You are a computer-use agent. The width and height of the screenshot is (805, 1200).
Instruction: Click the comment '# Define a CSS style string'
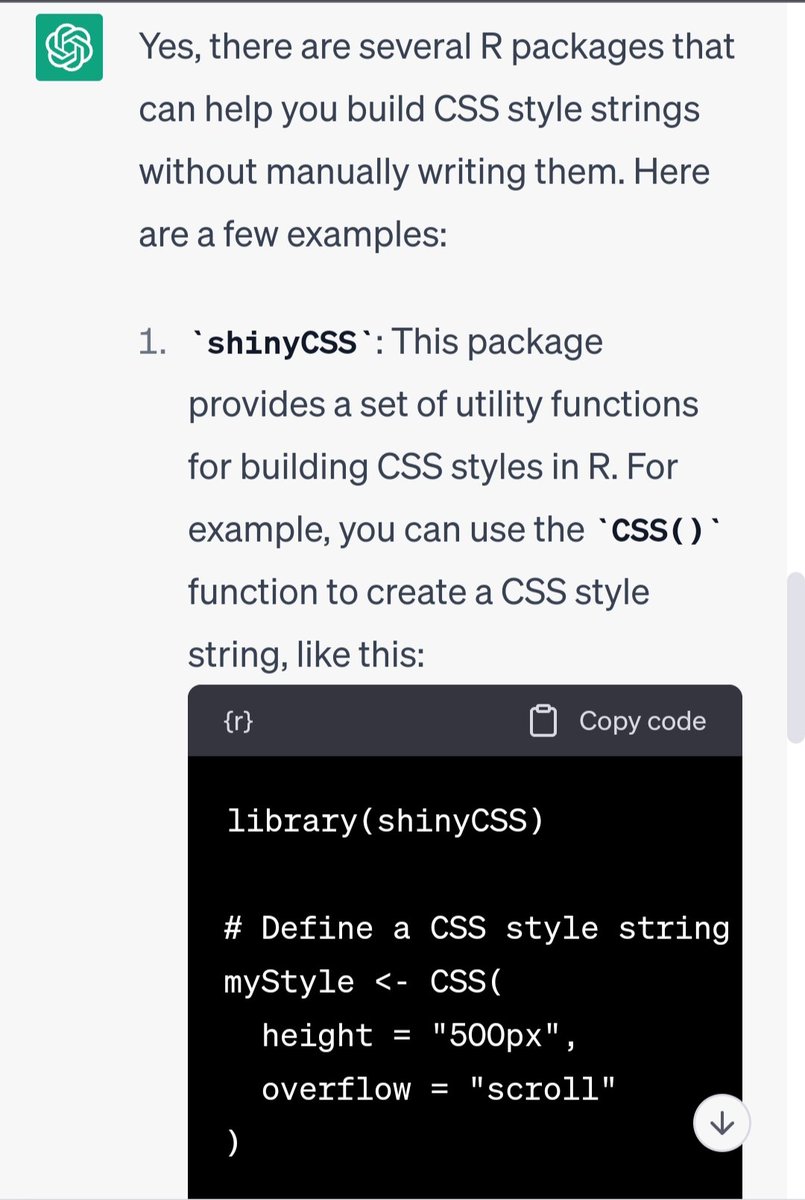pyautogui.click(x=477, y=928)
